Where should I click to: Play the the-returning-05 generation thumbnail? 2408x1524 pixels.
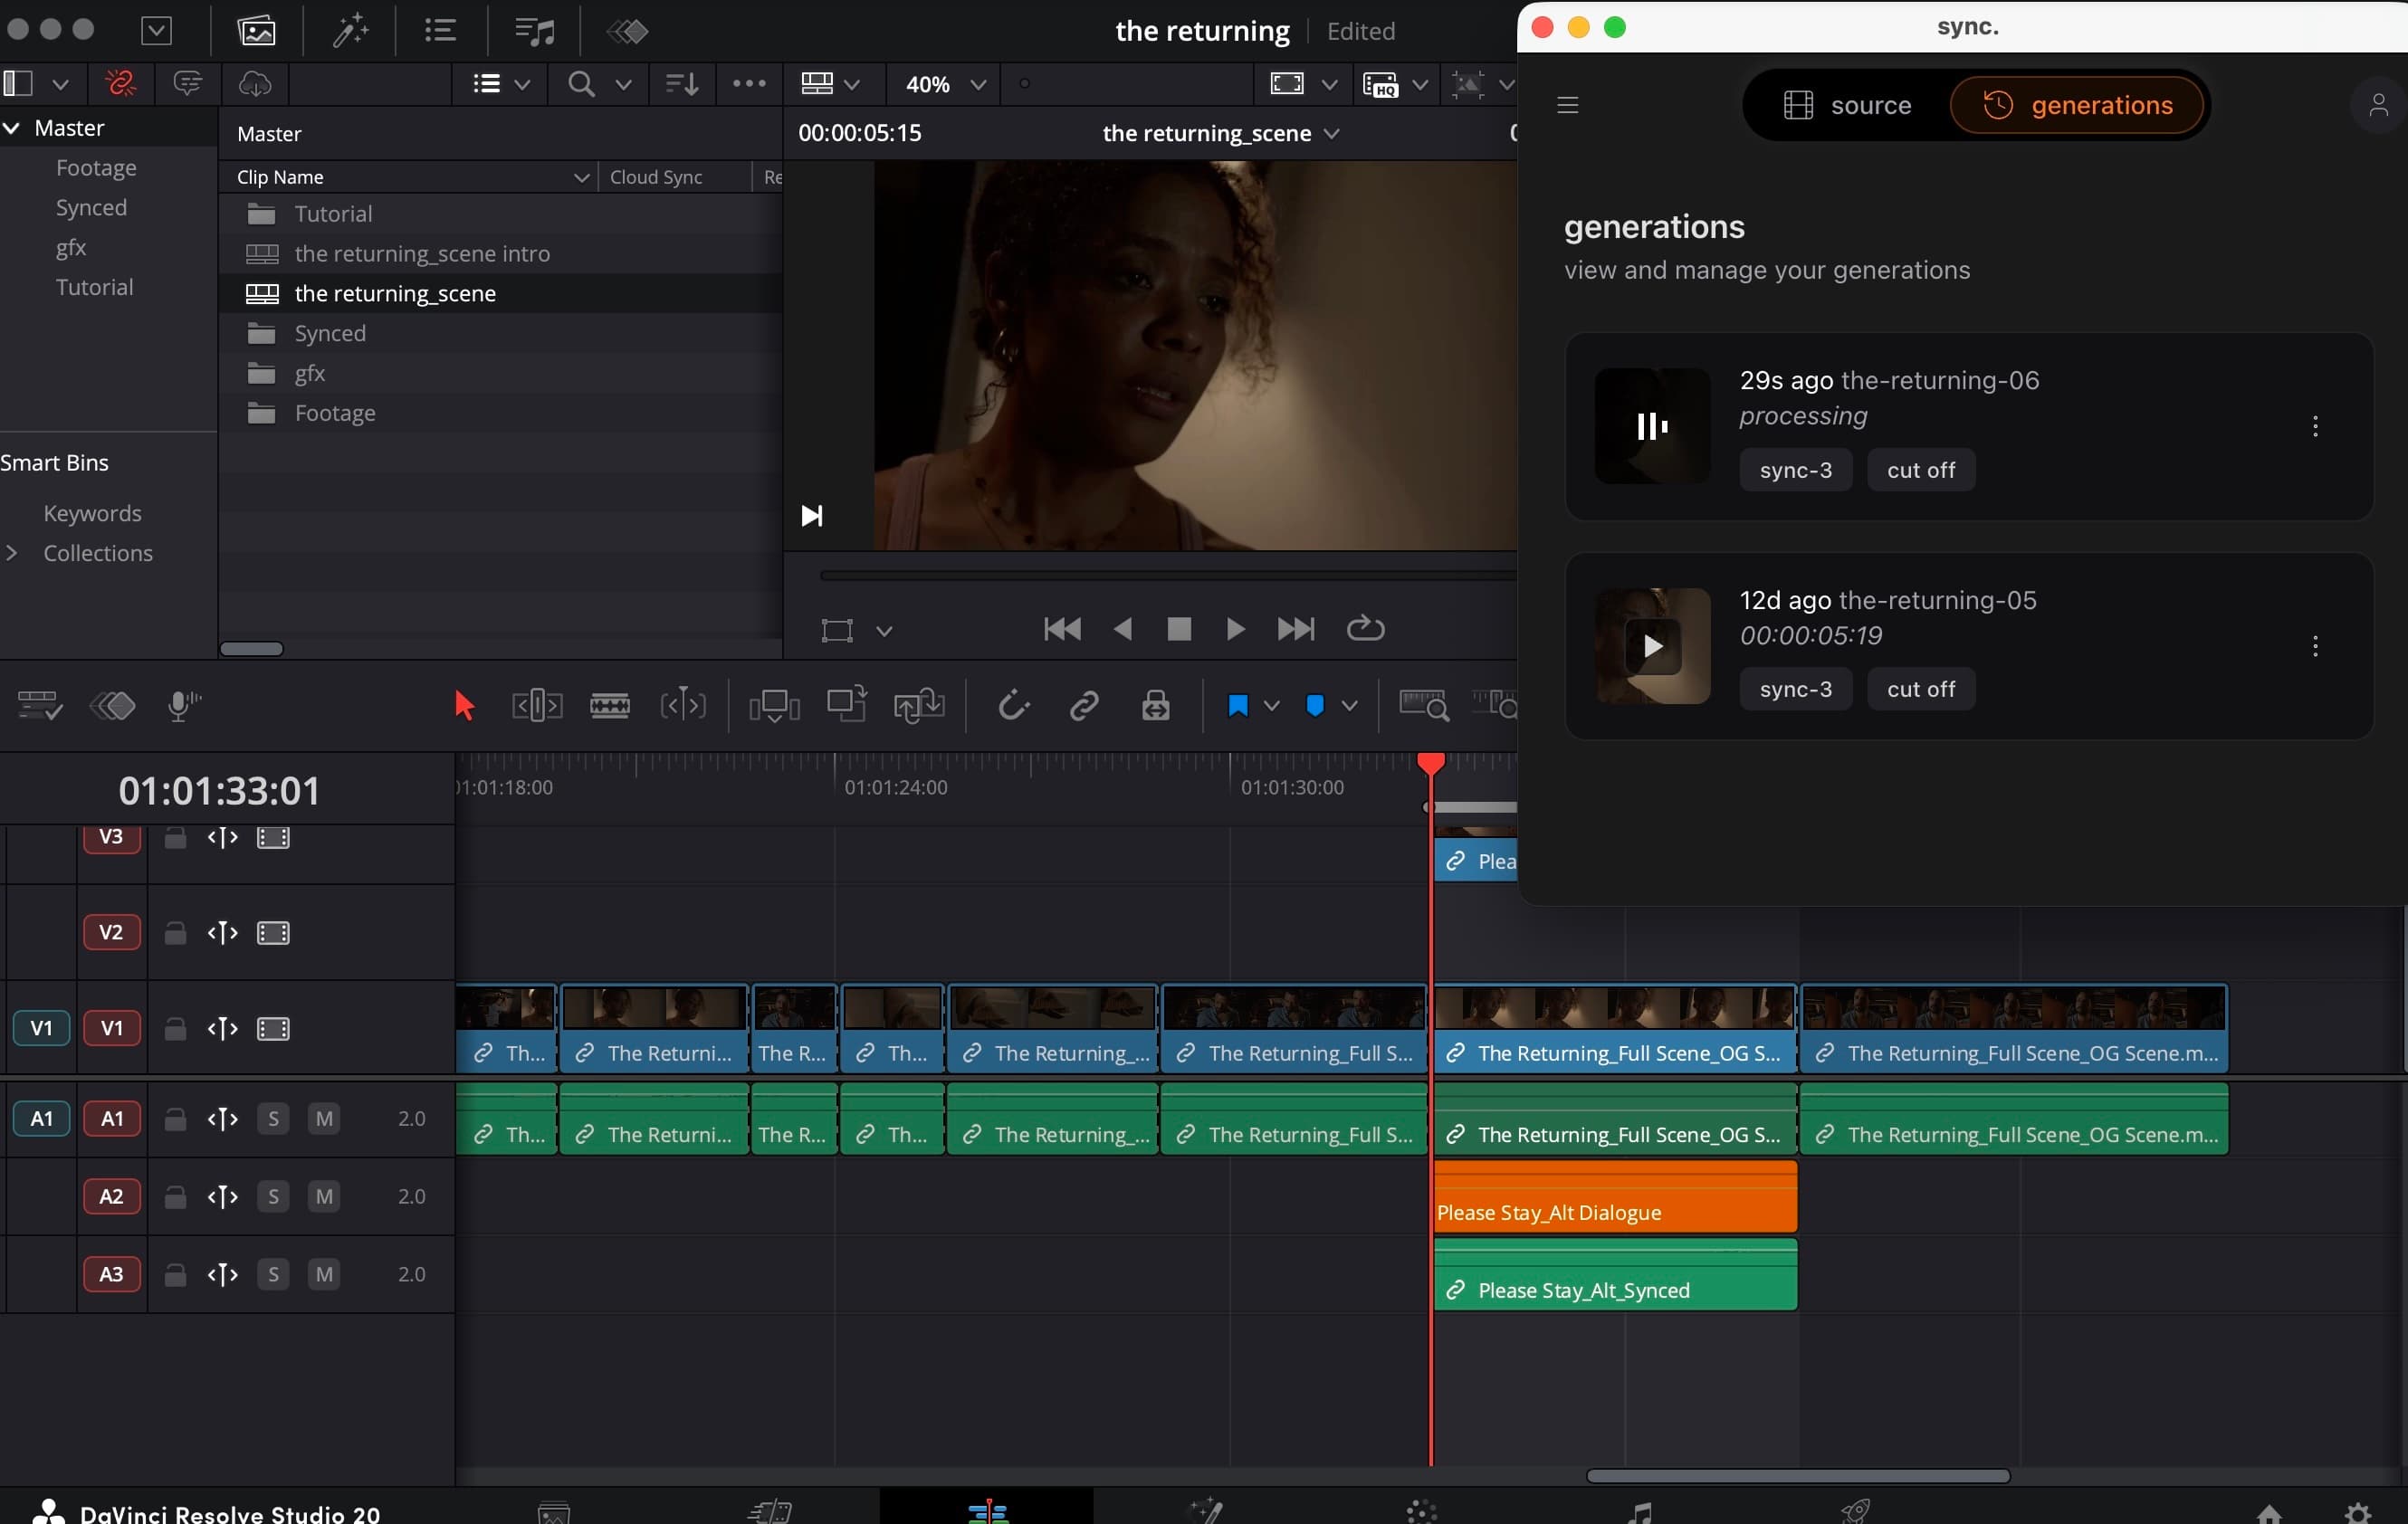click(1652, 646)
